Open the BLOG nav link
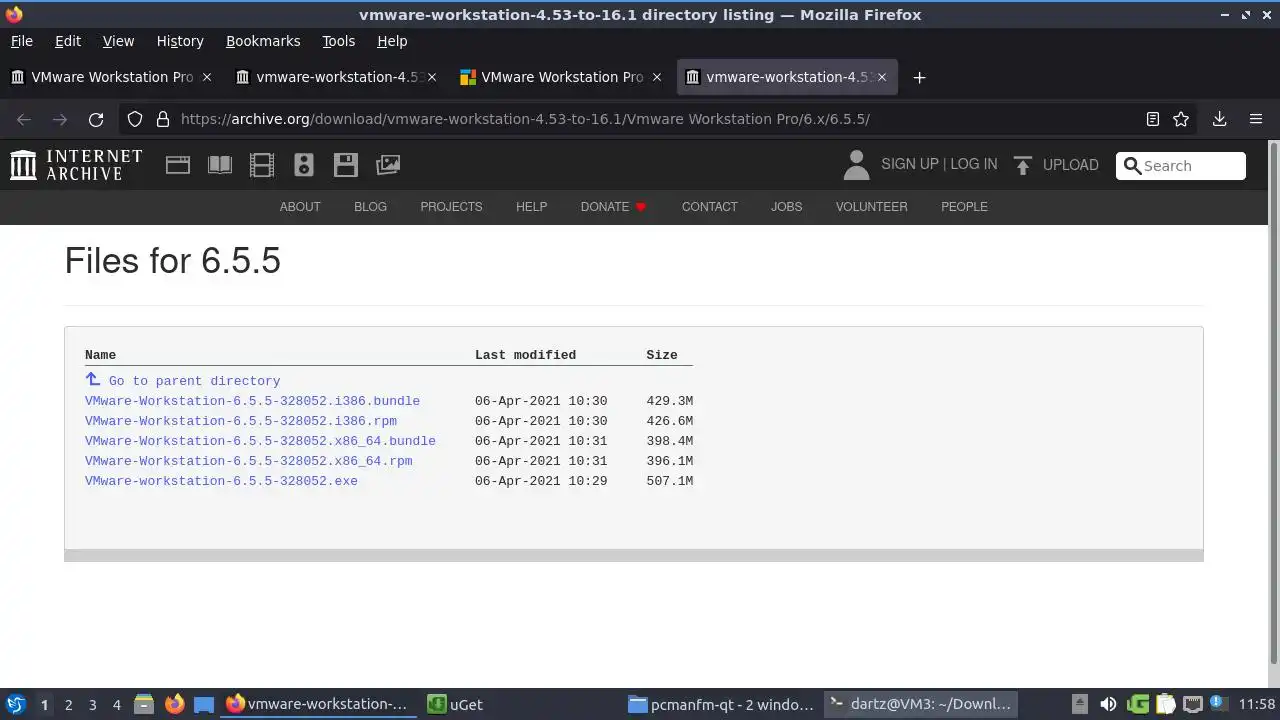Image resolution: width=1280 pixels, height=720 pixels. [370, 207]
